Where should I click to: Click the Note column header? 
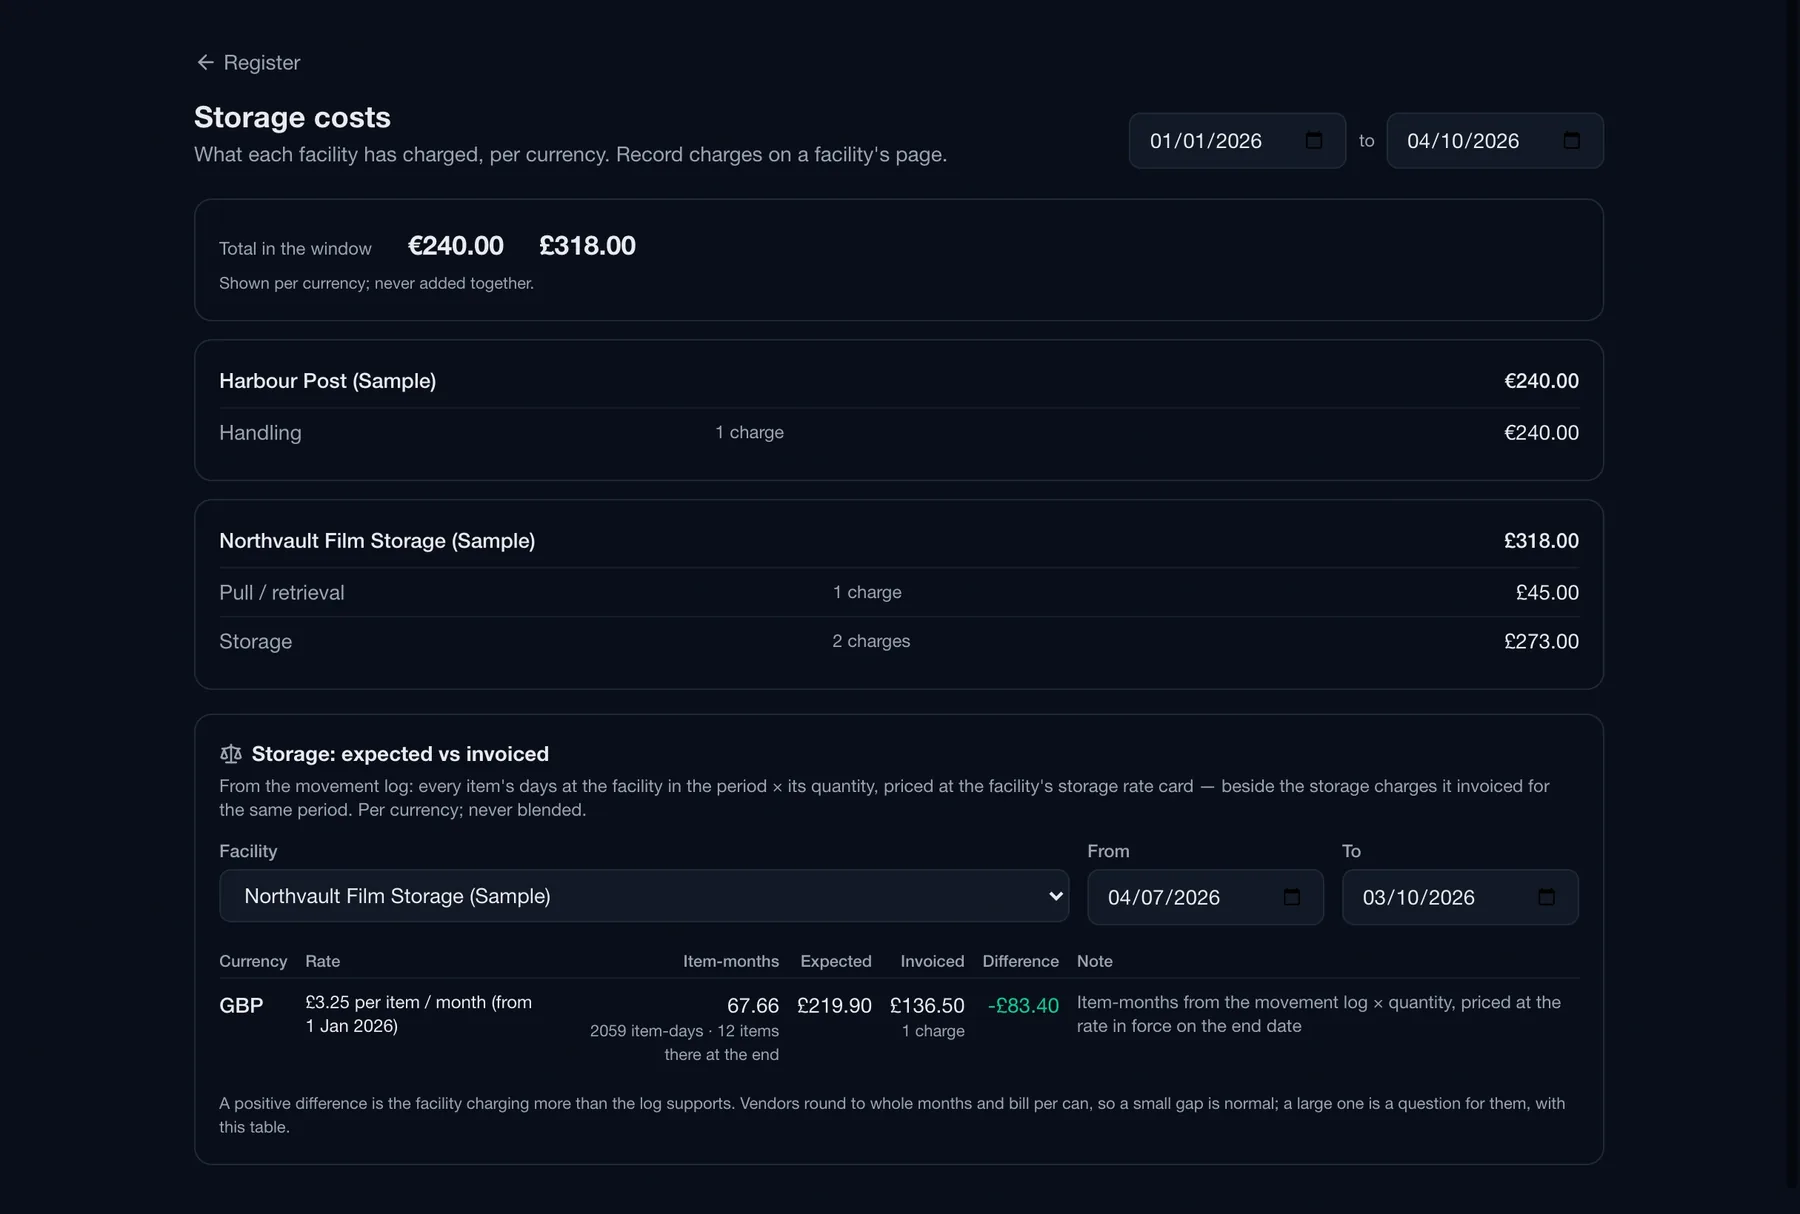pos(1094,961)
